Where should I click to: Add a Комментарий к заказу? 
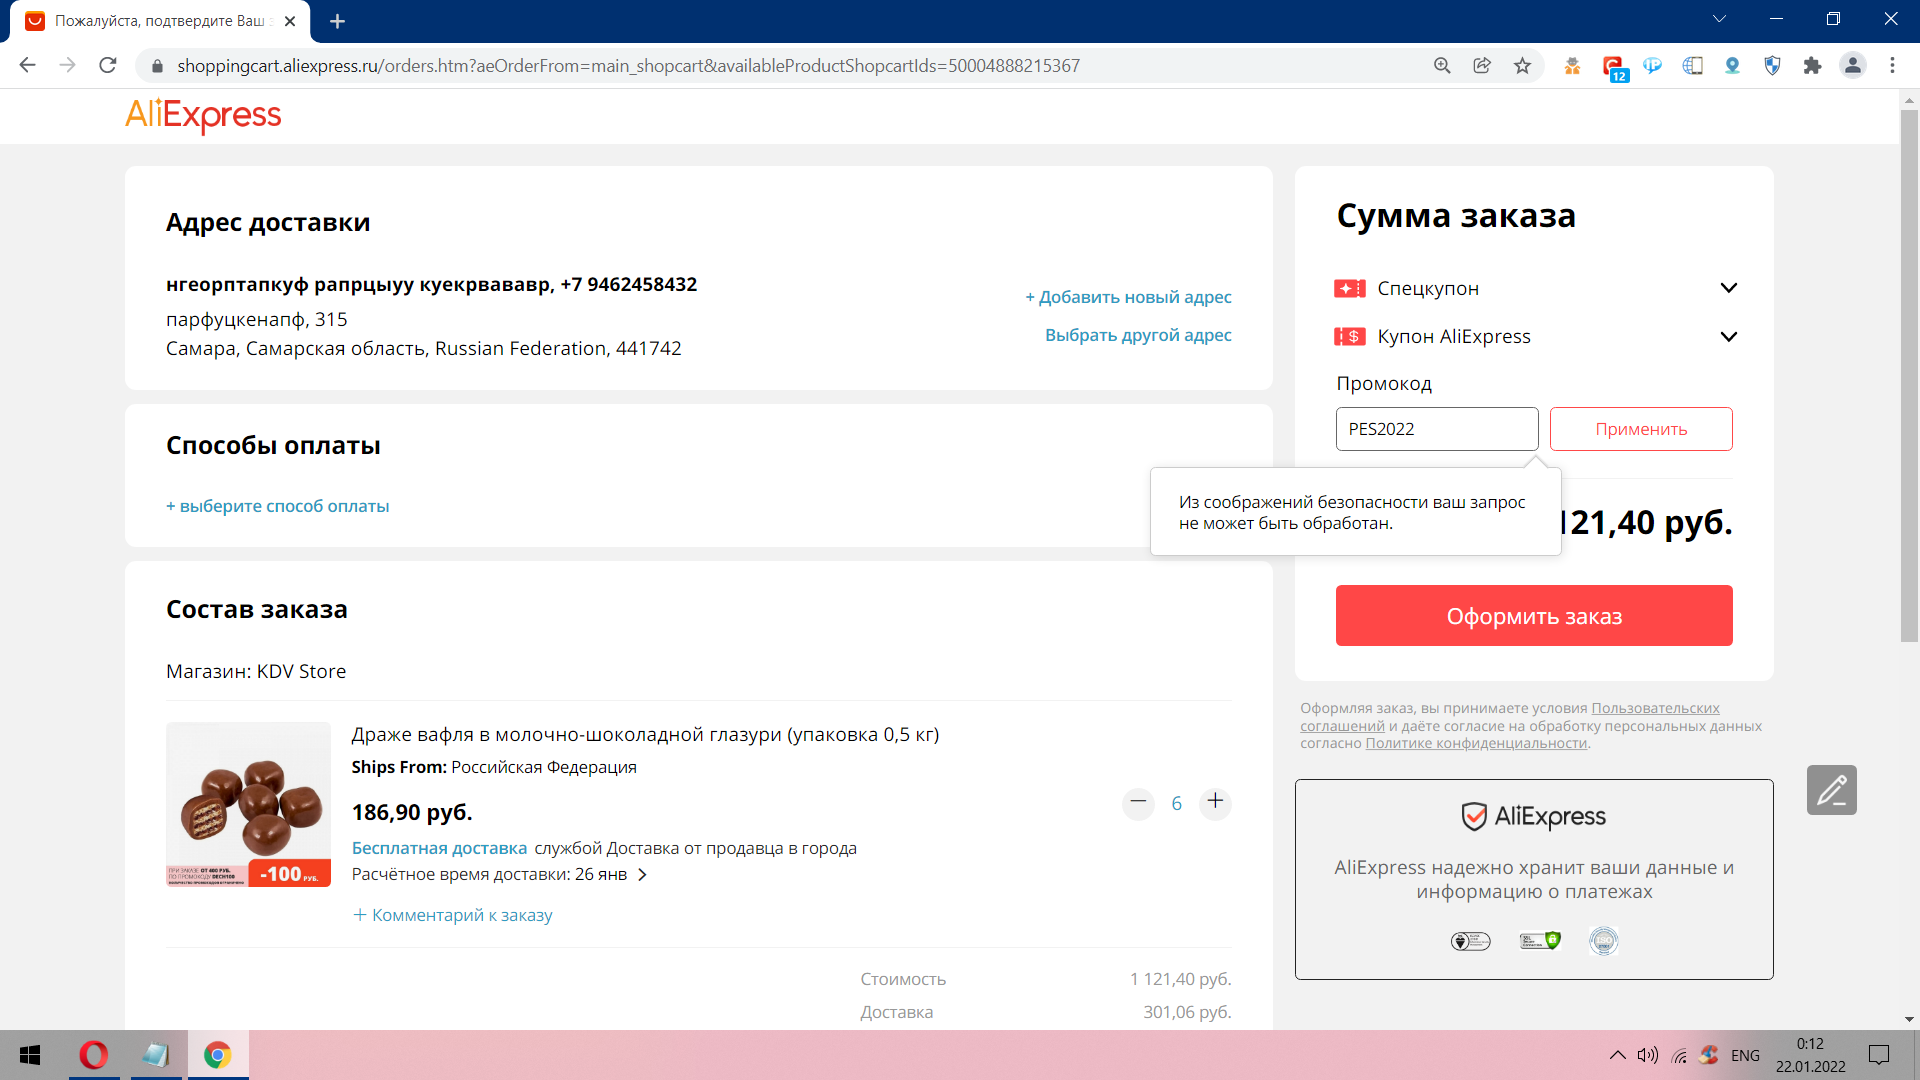point(452,915)
